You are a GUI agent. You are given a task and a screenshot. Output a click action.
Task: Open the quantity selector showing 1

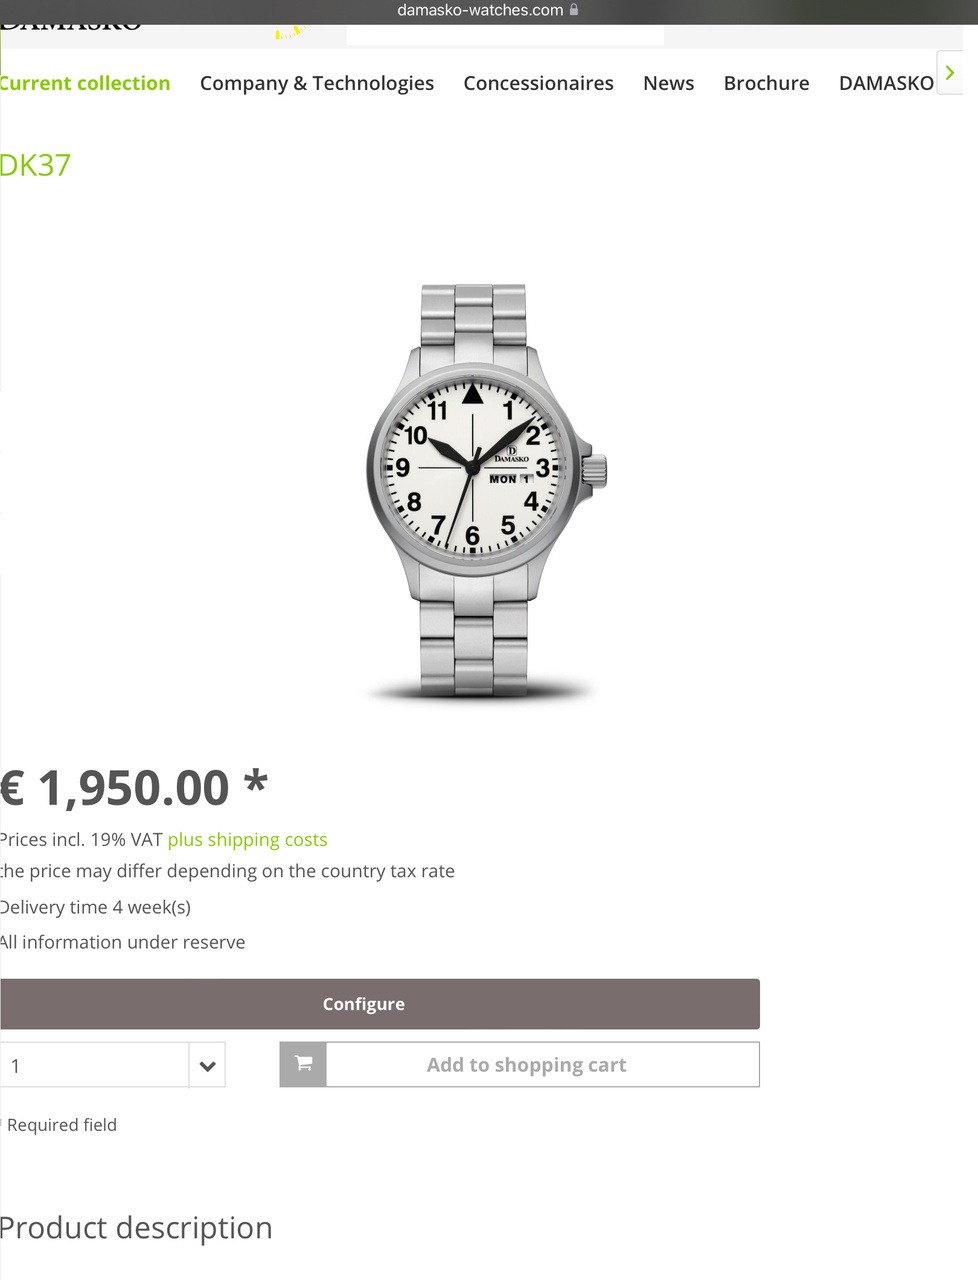(112, 1066)
